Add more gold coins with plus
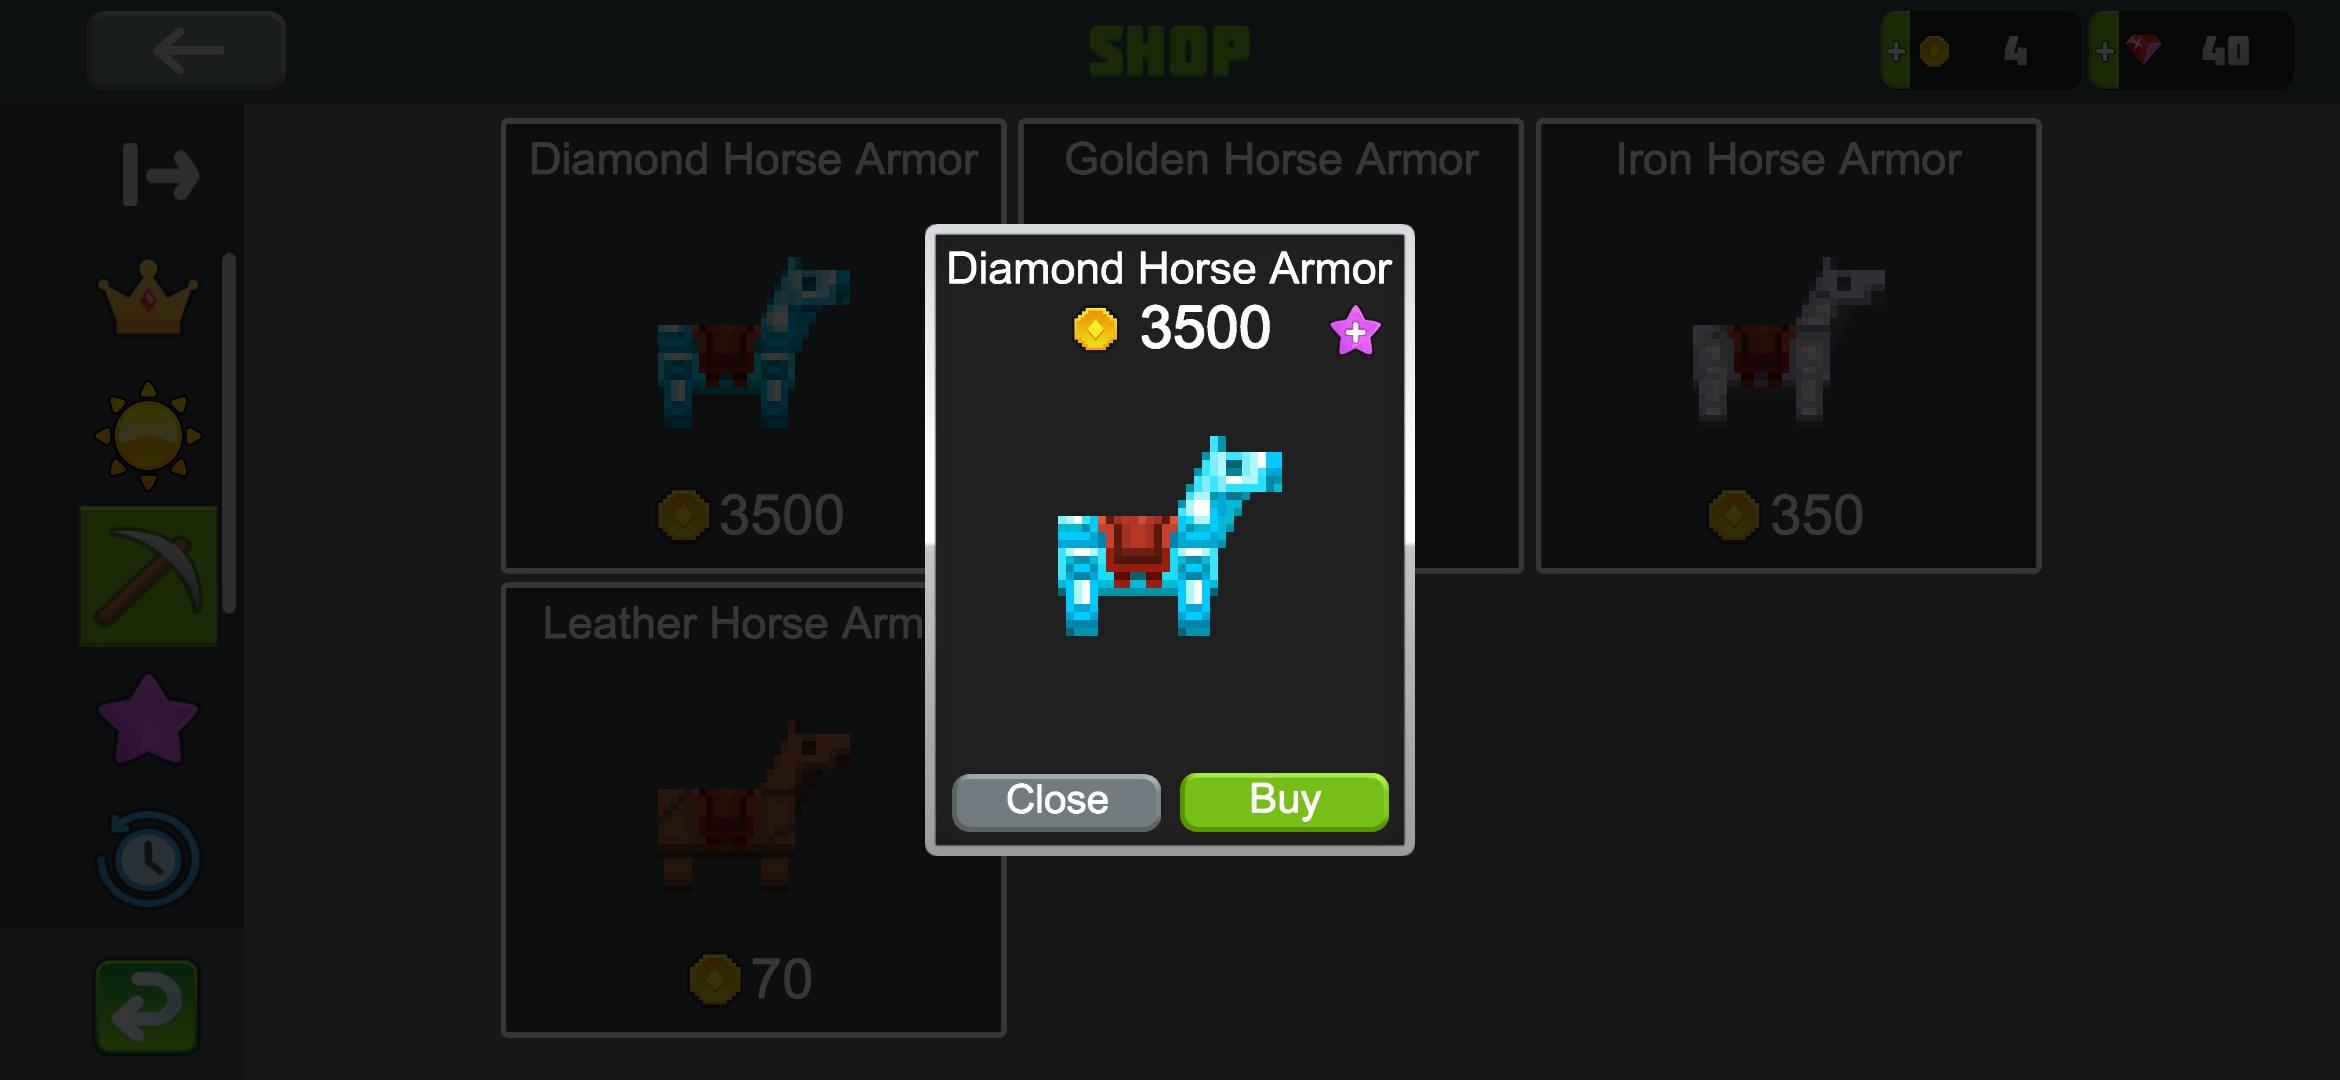Screen dimensions: 2340x1080 pyautogui.click(x=1896, y=50)
